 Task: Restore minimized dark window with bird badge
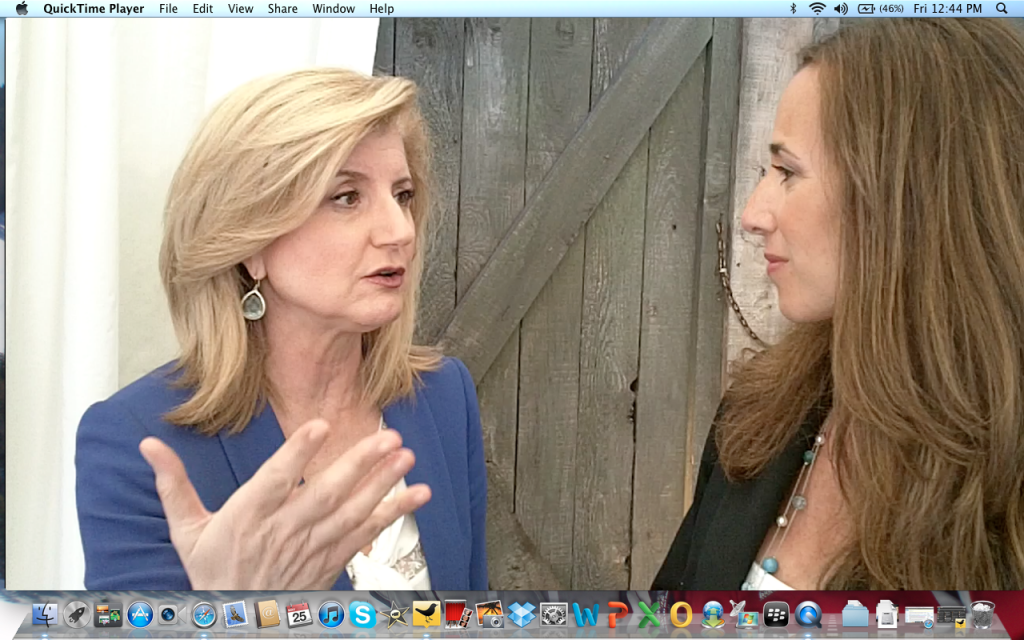click(x=951, y=616)
